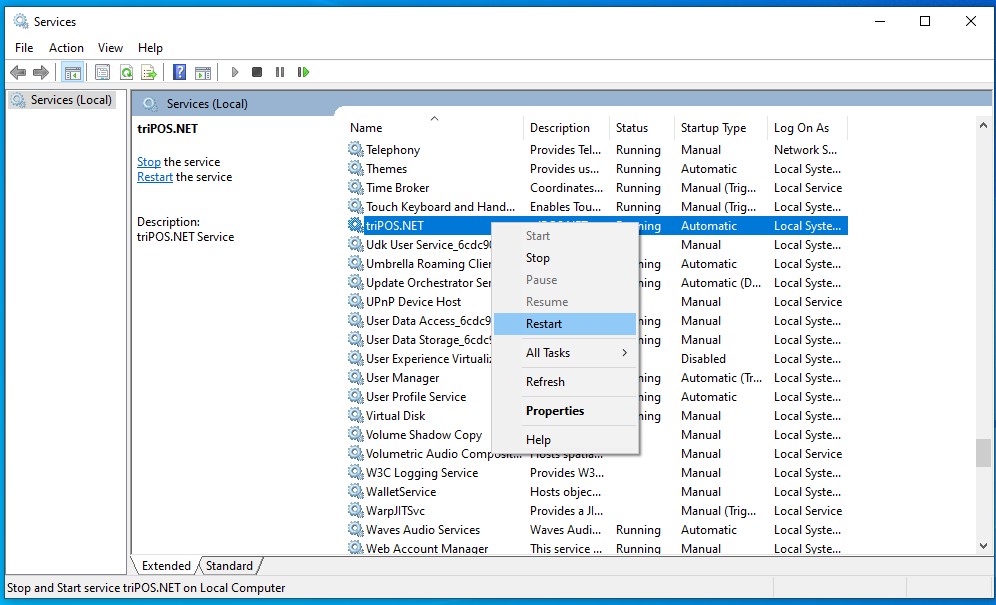Click the Restart Service toolbar icon

pos(303,72)
